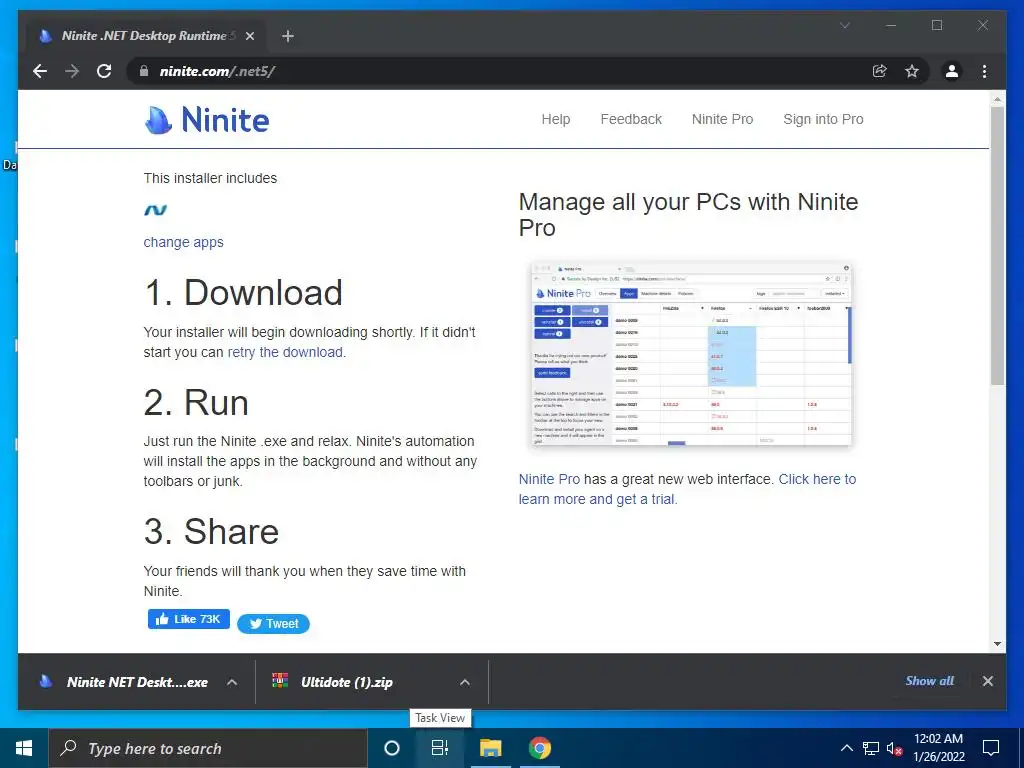1024x768 pixels.
Task: Expand options for Ultidote (1).zip download
Action: pyautogui.click(x=464, y=682)
